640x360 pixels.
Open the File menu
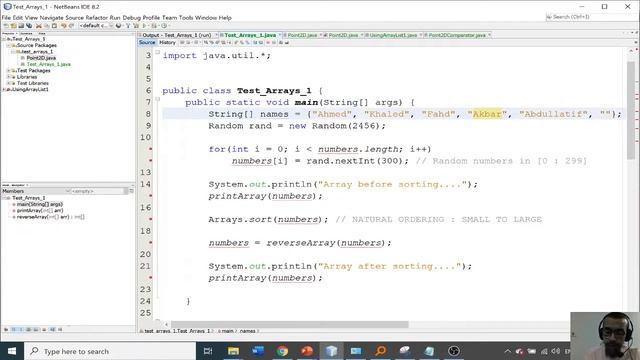pyautogui.click(x=6, y=18)
